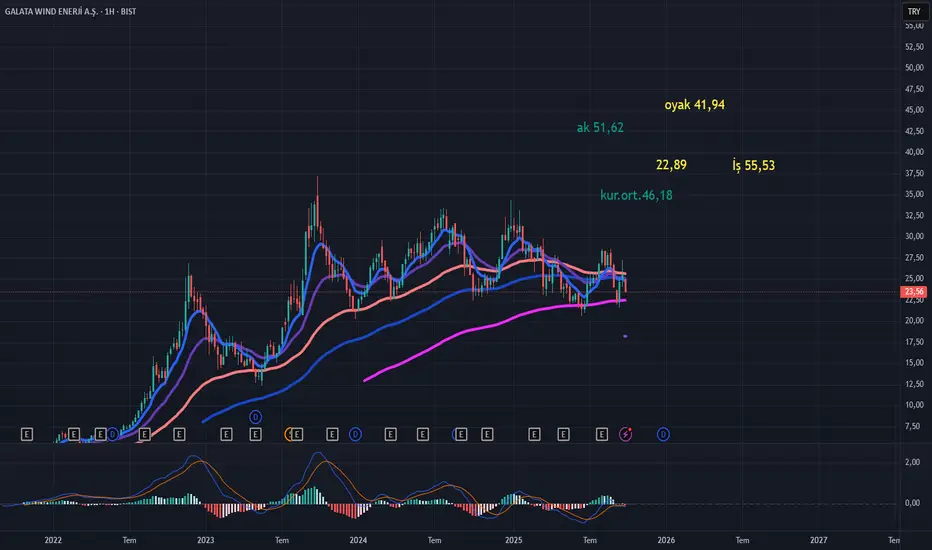932x550 pixels.
Task: Click the 2025 time axis label
Action: point(514,540)
